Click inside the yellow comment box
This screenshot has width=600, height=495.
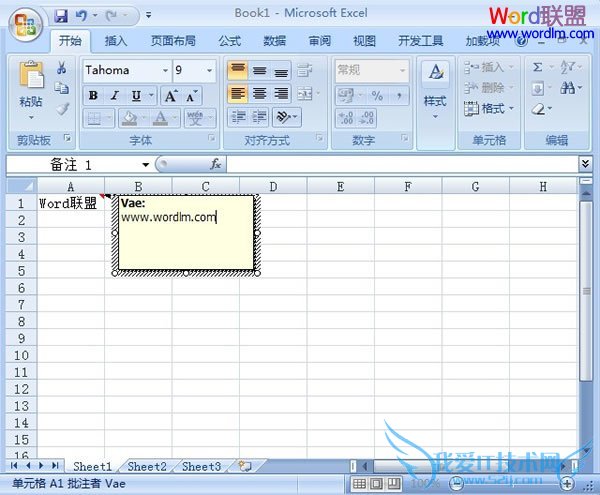click(186, 233)
